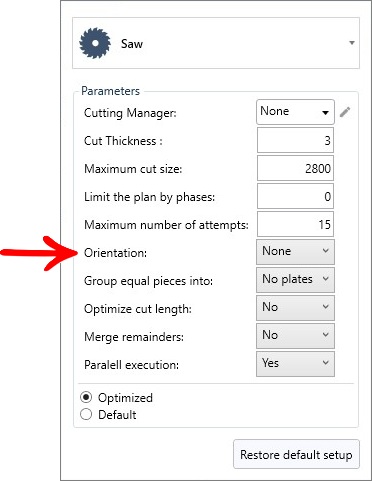Click the Restore default setup button
372x481 pixels.
click(x=296, y=455)
